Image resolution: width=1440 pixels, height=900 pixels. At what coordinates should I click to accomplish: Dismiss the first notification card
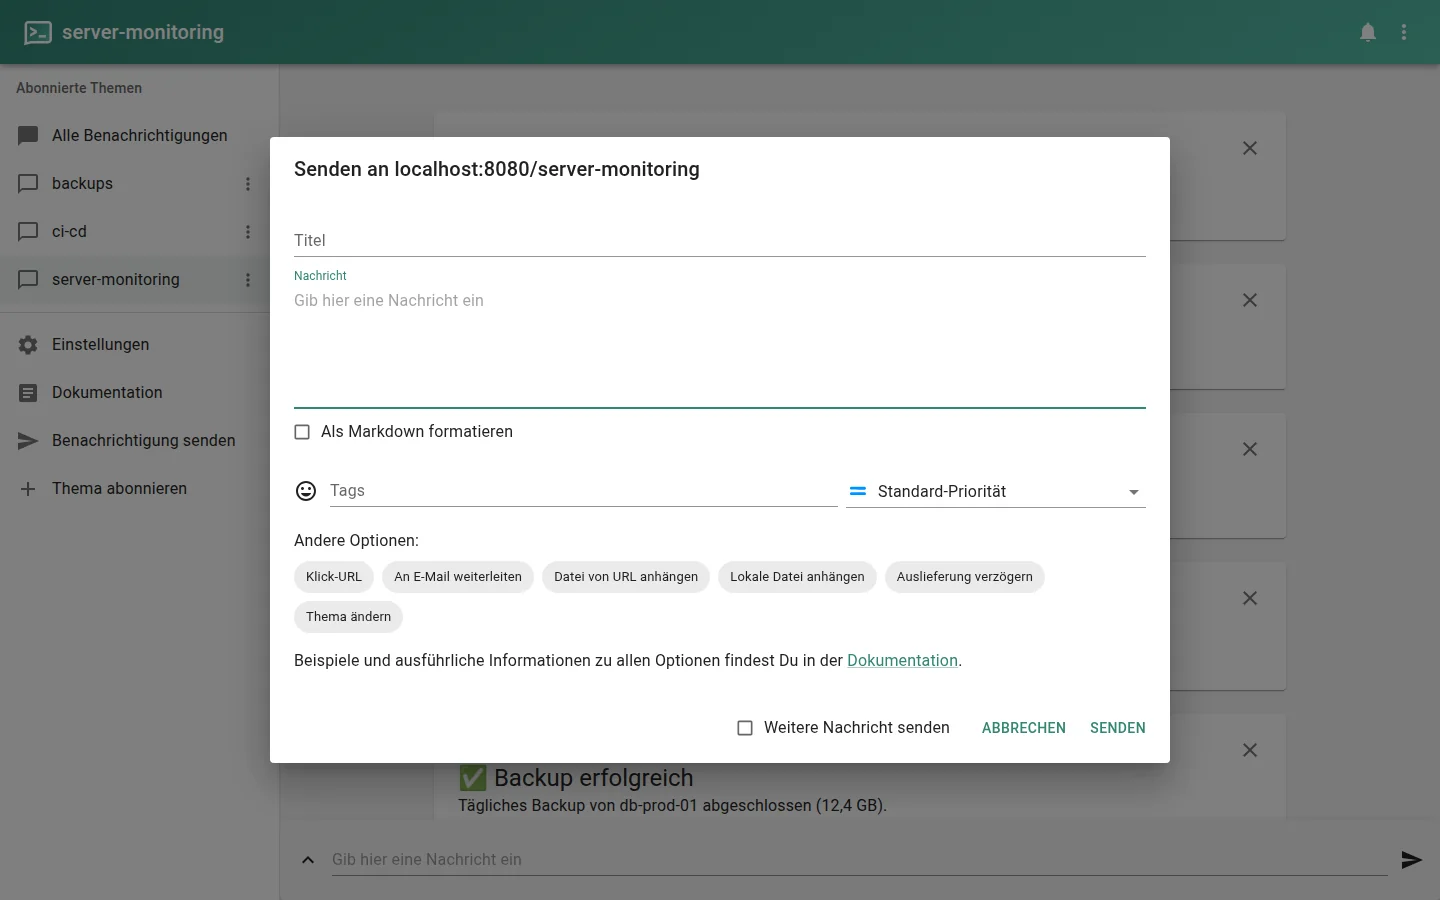click(x=1250, y=148)
